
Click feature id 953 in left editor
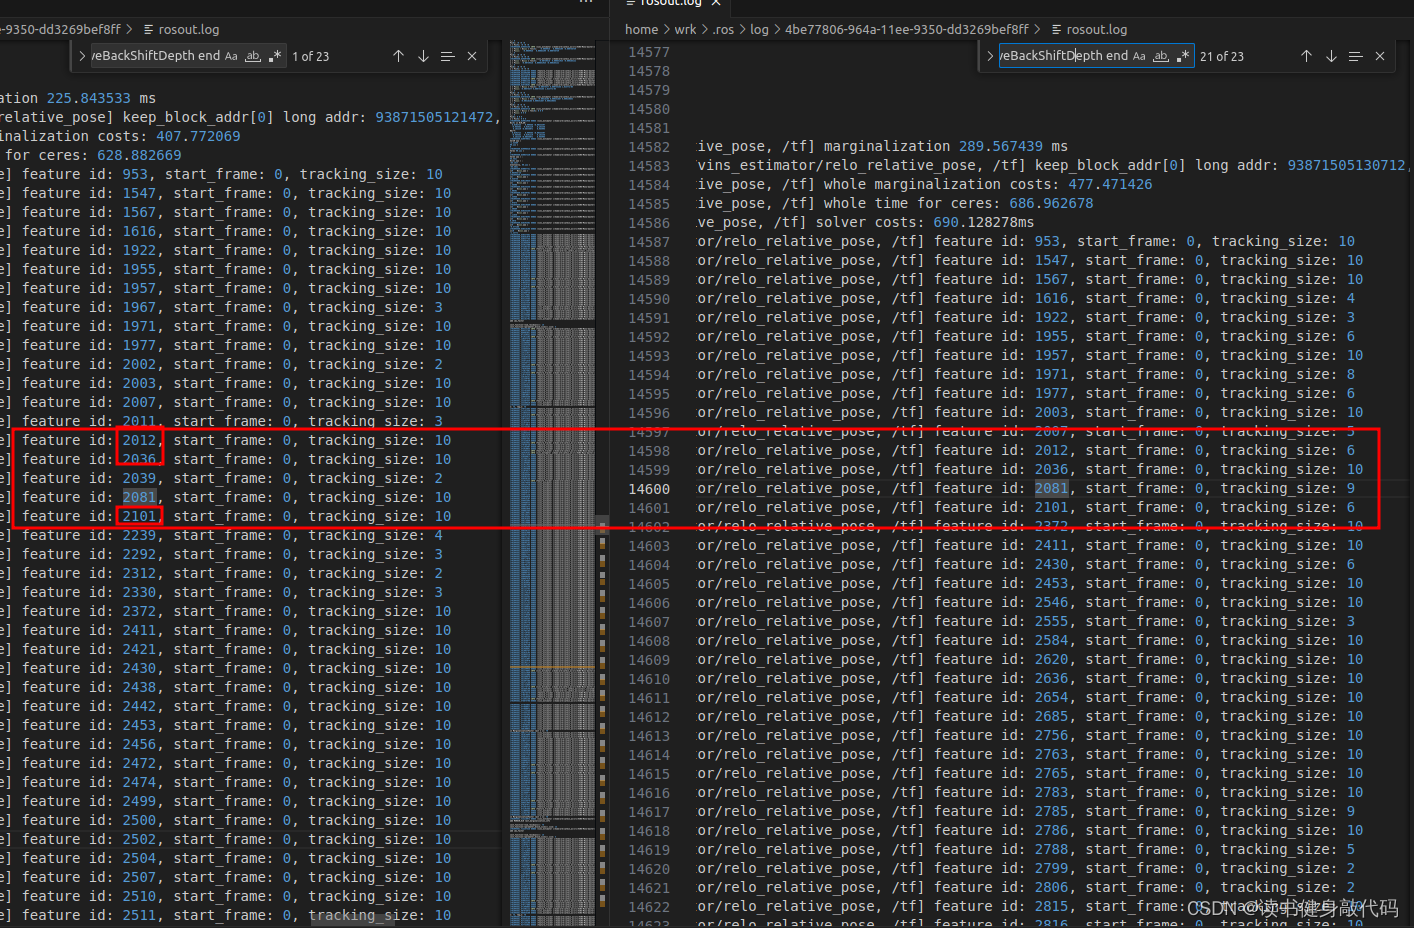[135, 174]
